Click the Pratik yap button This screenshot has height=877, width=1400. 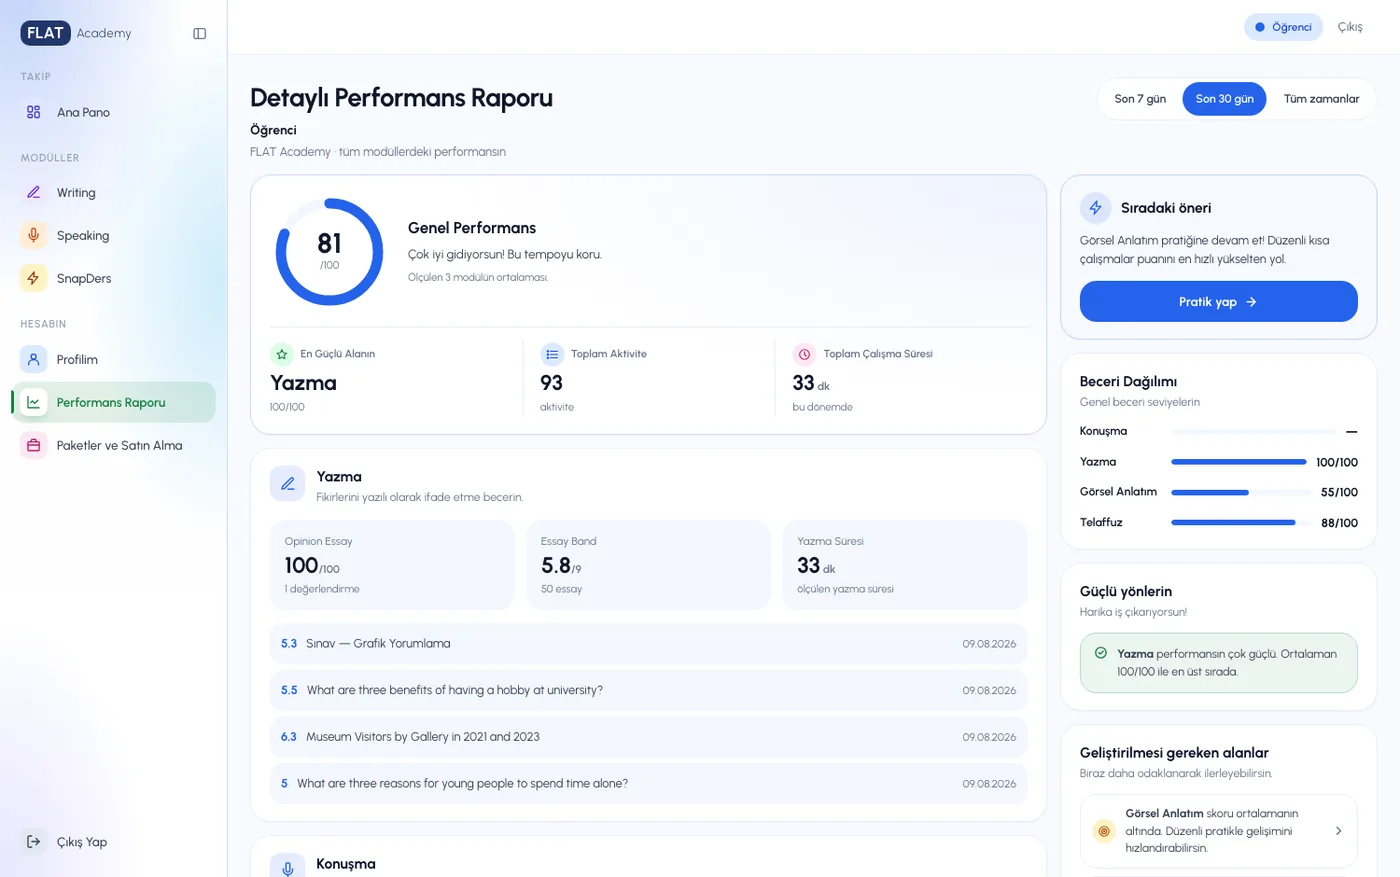pyautogui.click(x=1218, y=301)
